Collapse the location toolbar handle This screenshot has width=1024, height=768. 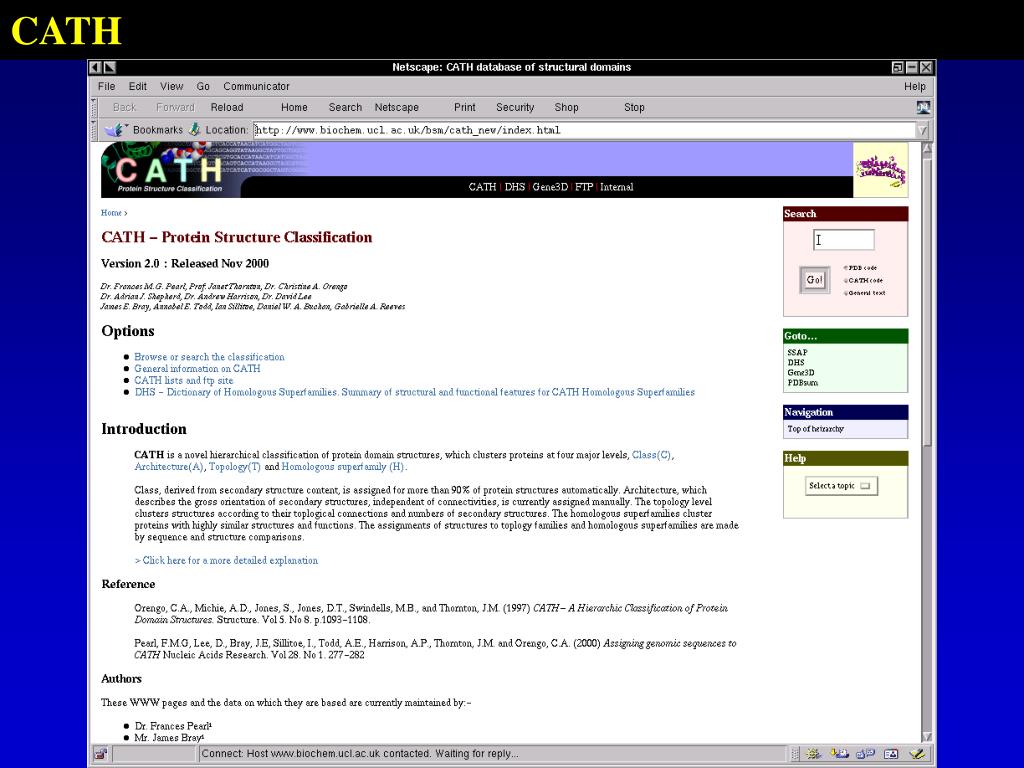pyautogui.click(x=94, y=130)
